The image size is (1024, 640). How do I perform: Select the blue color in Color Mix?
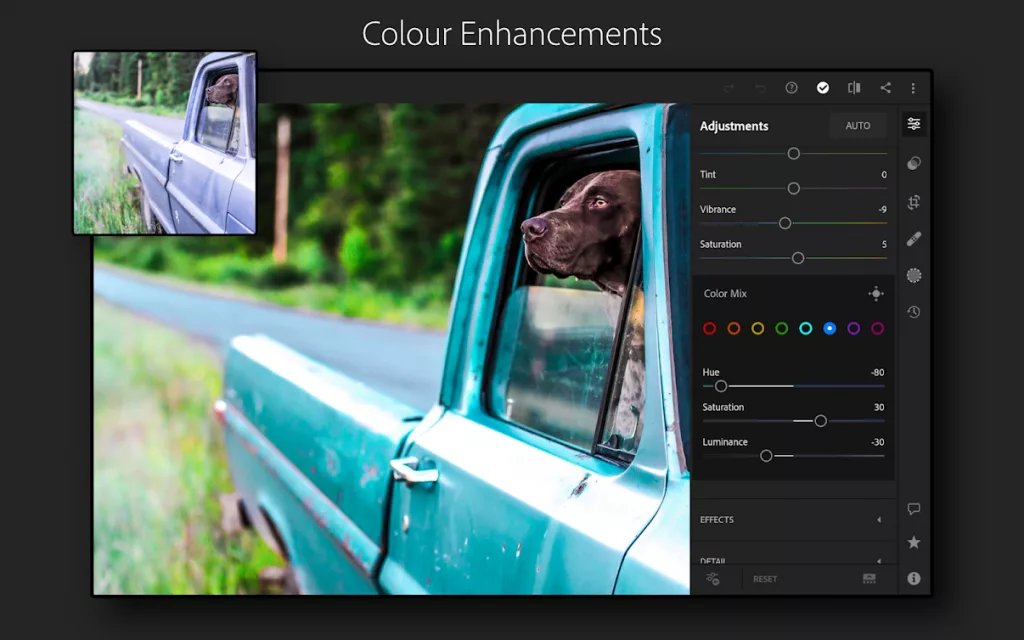point(829,328)
